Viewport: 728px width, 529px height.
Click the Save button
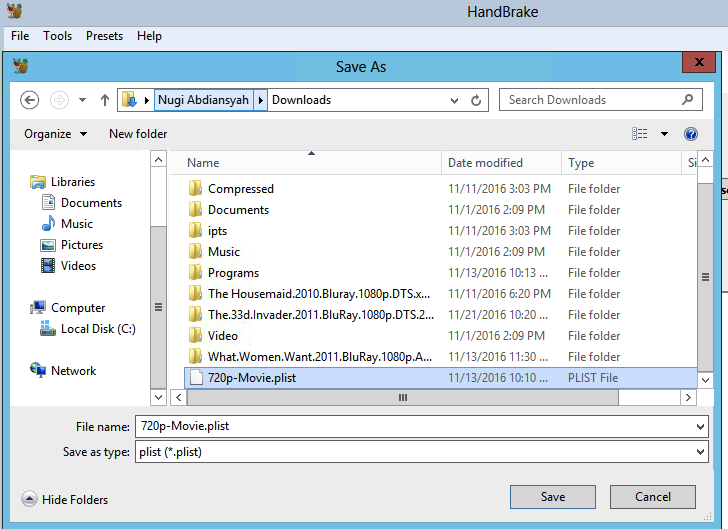(552, 497)
